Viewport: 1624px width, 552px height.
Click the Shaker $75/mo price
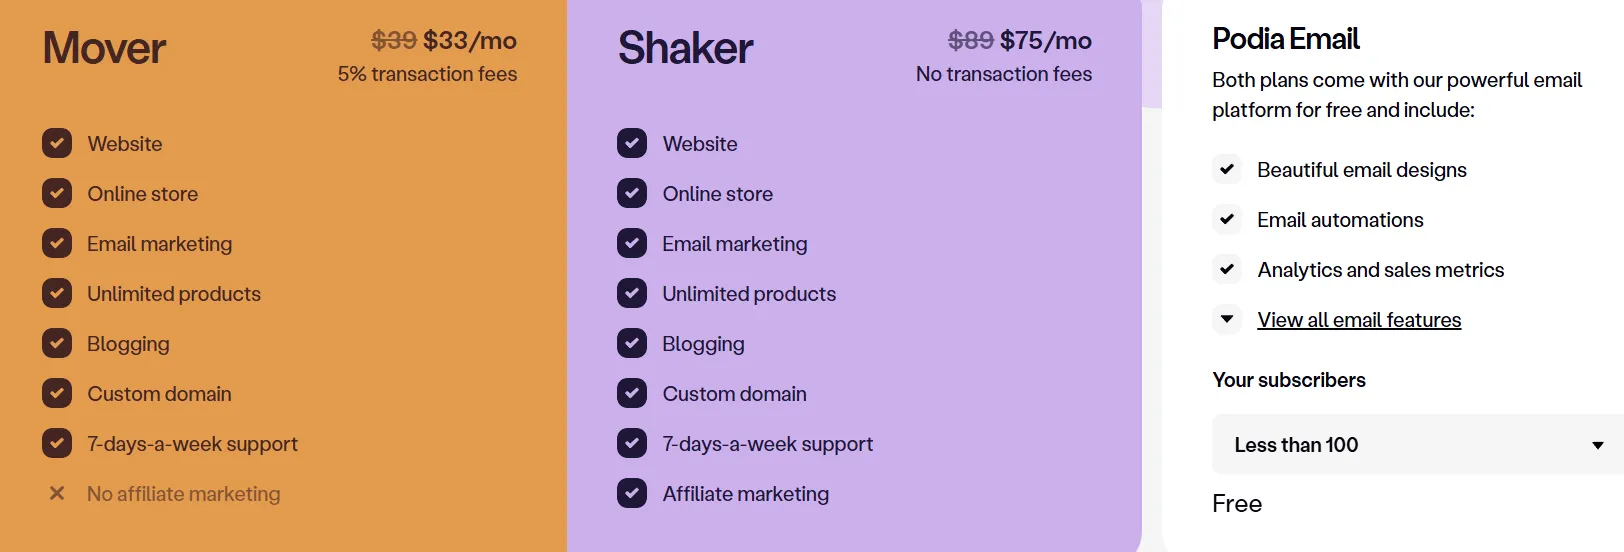pyautogui.click(x=1045, y=41)
